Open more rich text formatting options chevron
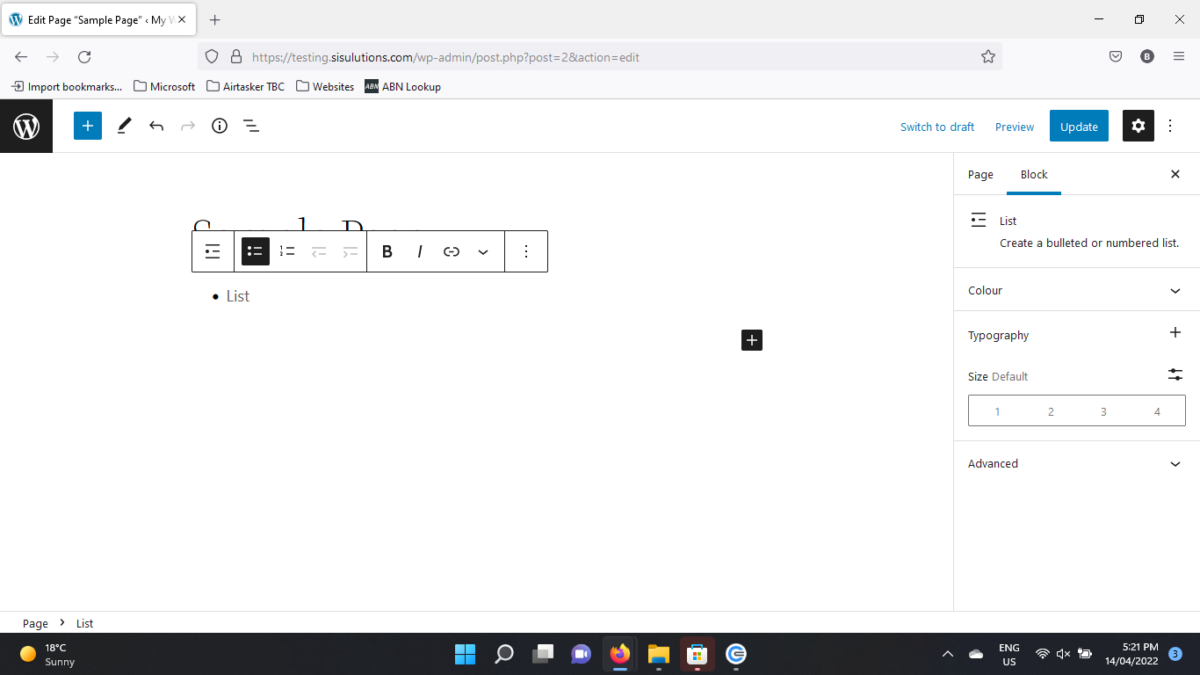The width and height of the screenshot is (1200, 675). click(x=483, y=251)
